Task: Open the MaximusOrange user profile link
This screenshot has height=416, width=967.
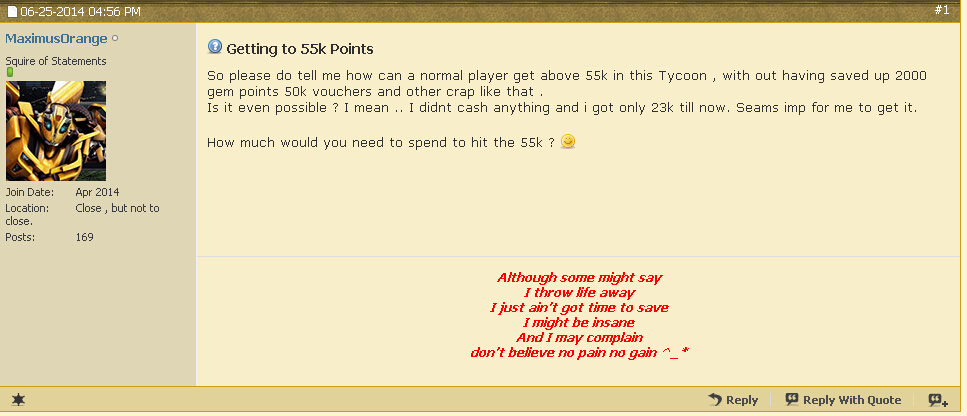Action: tap(56, 38)
